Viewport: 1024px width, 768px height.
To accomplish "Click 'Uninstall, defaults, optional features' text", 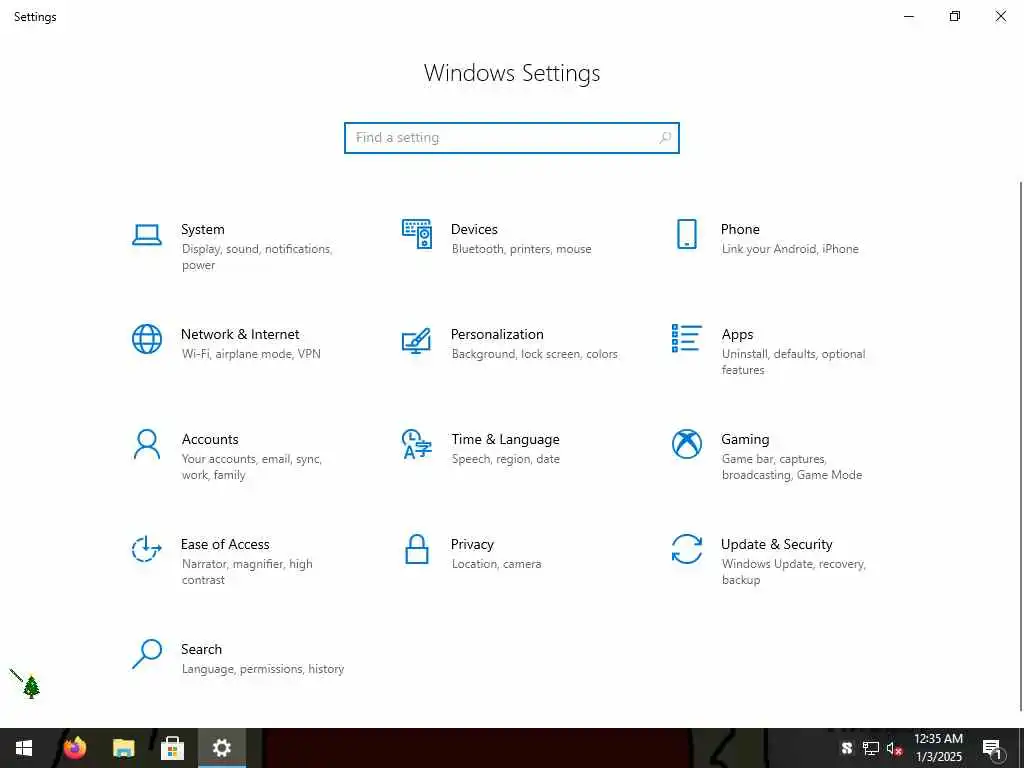I will (793, 362).
